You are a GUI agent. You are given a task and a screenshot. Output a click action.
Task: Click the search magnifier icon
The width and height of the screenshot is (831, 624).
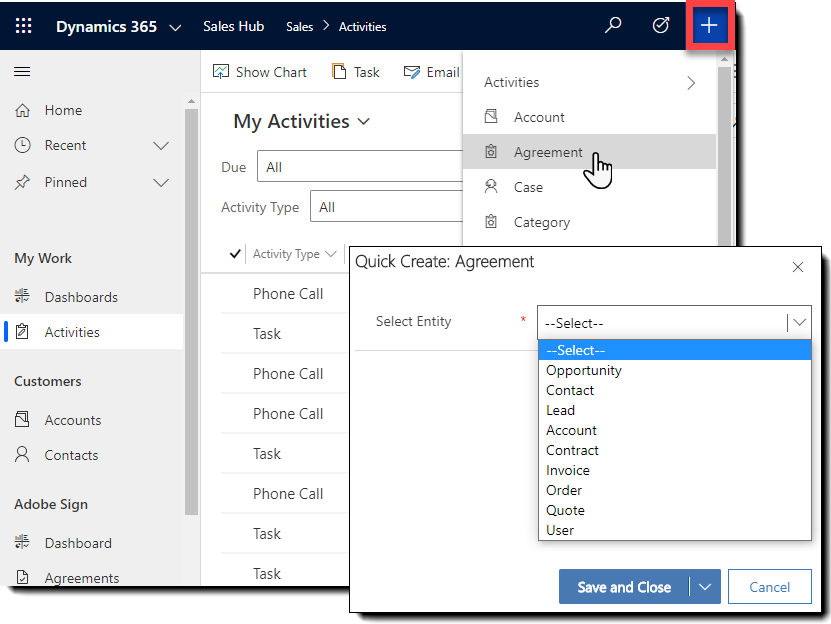613,26
